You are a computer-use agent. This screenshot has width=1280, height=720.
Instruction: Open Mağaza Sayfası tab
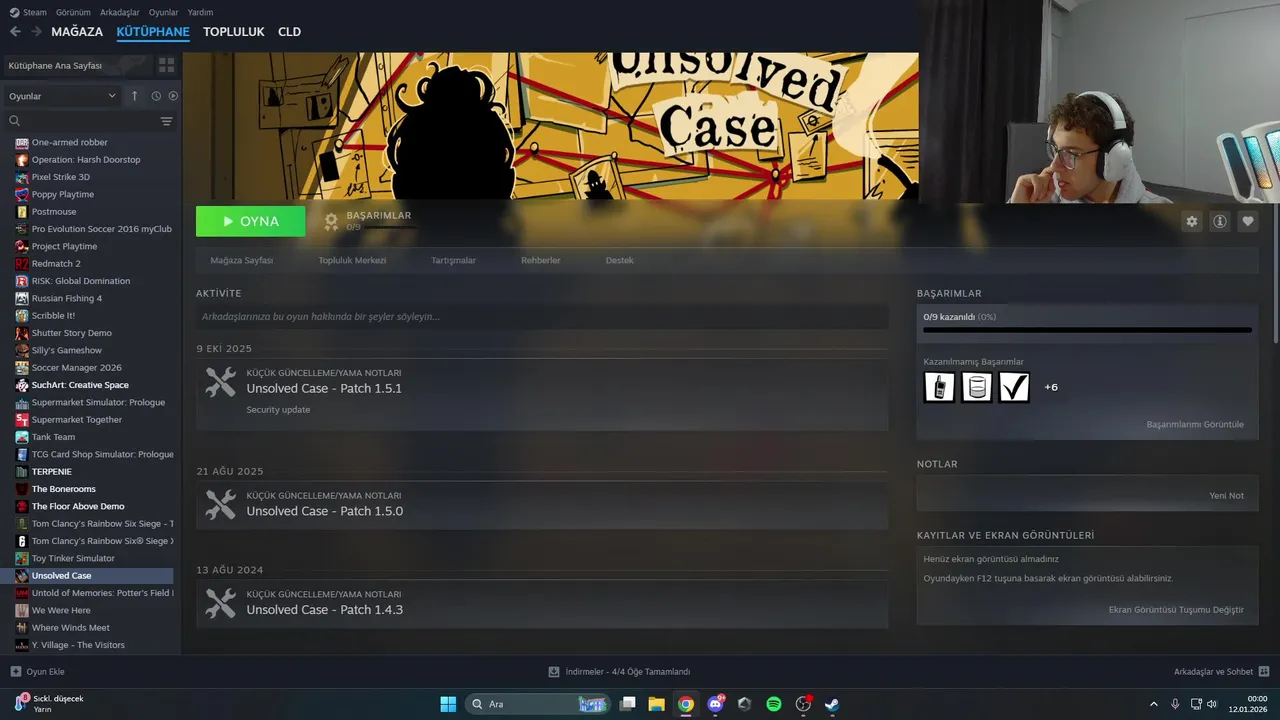click(x=242, y=260)
